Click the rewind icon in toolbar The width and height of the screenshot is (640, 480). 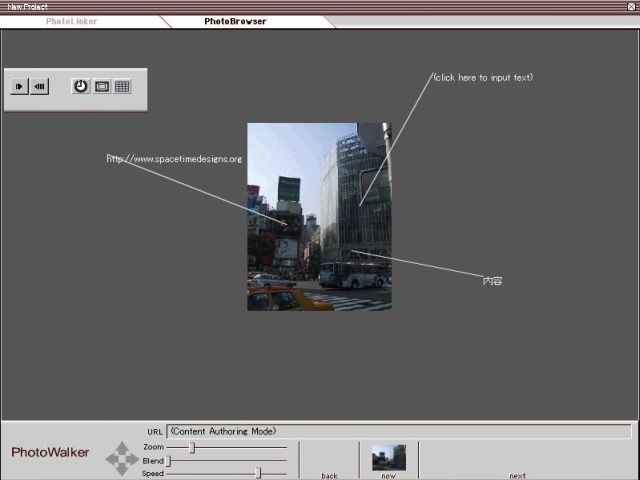point(39,87)
